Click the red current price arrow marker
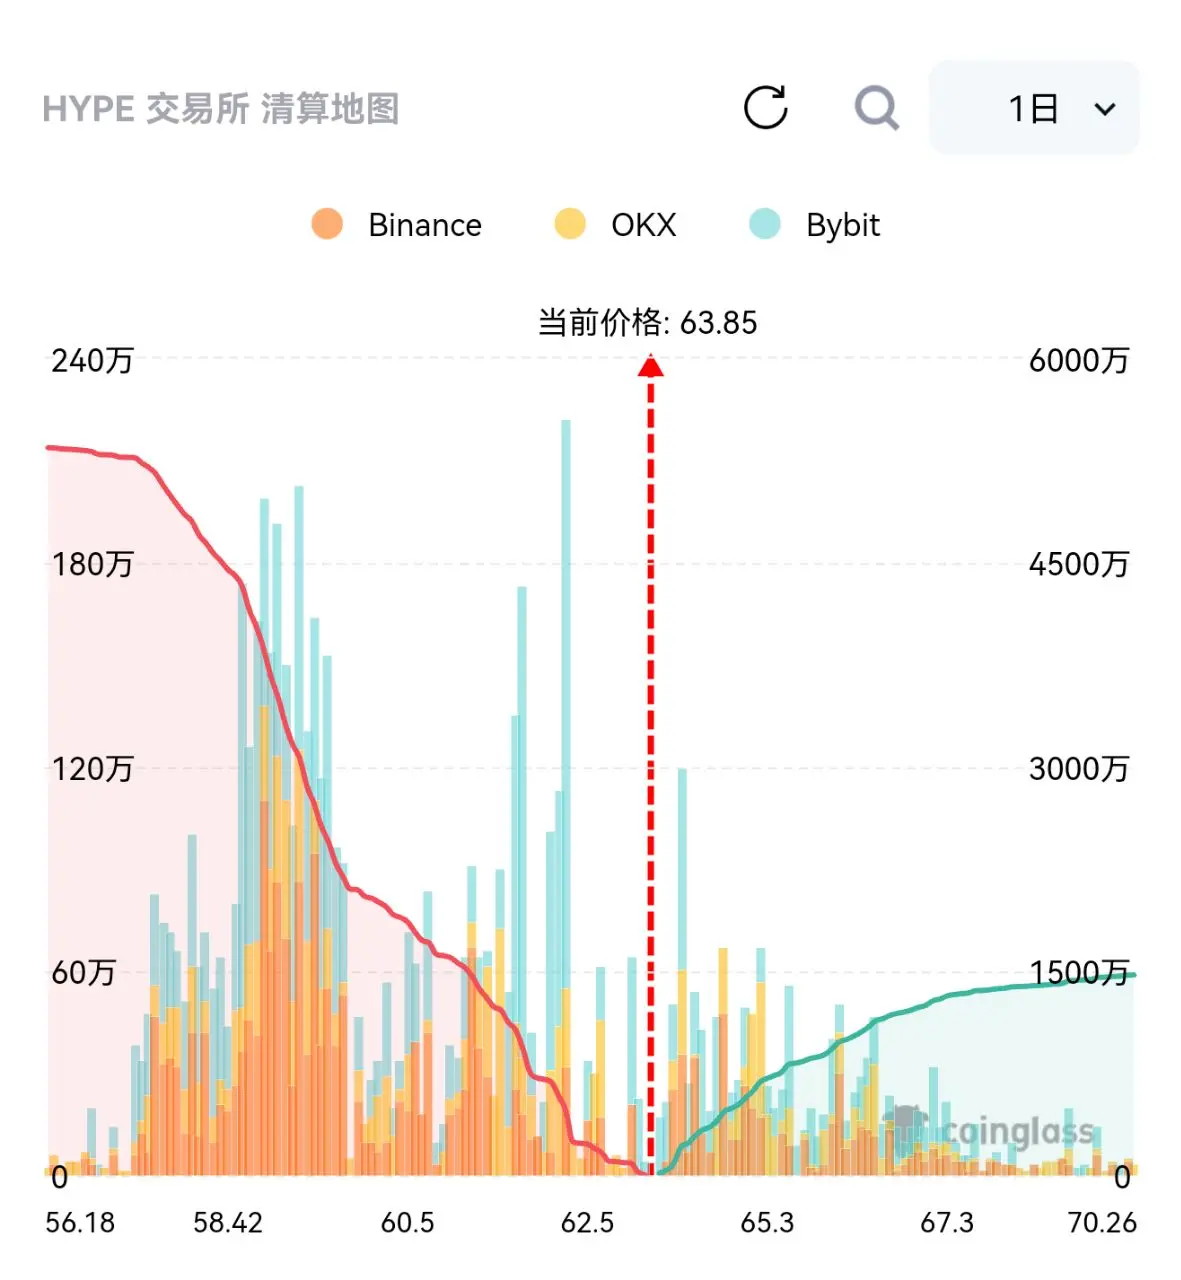The image size is (1181, 1280). pos(651,366)
